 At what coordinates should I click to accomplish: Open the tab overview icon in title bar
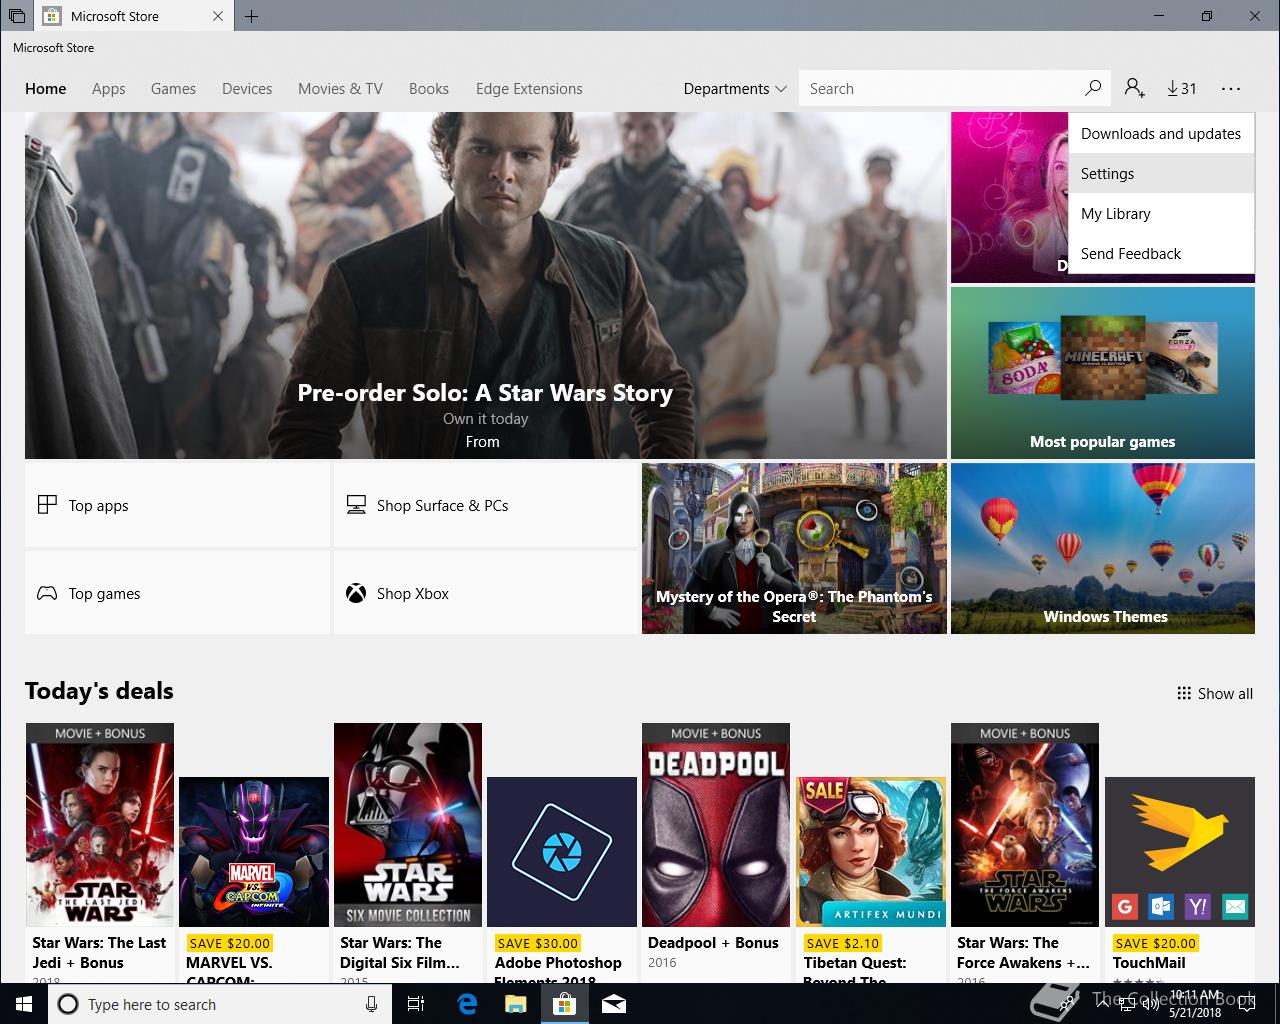click(17, 16)
